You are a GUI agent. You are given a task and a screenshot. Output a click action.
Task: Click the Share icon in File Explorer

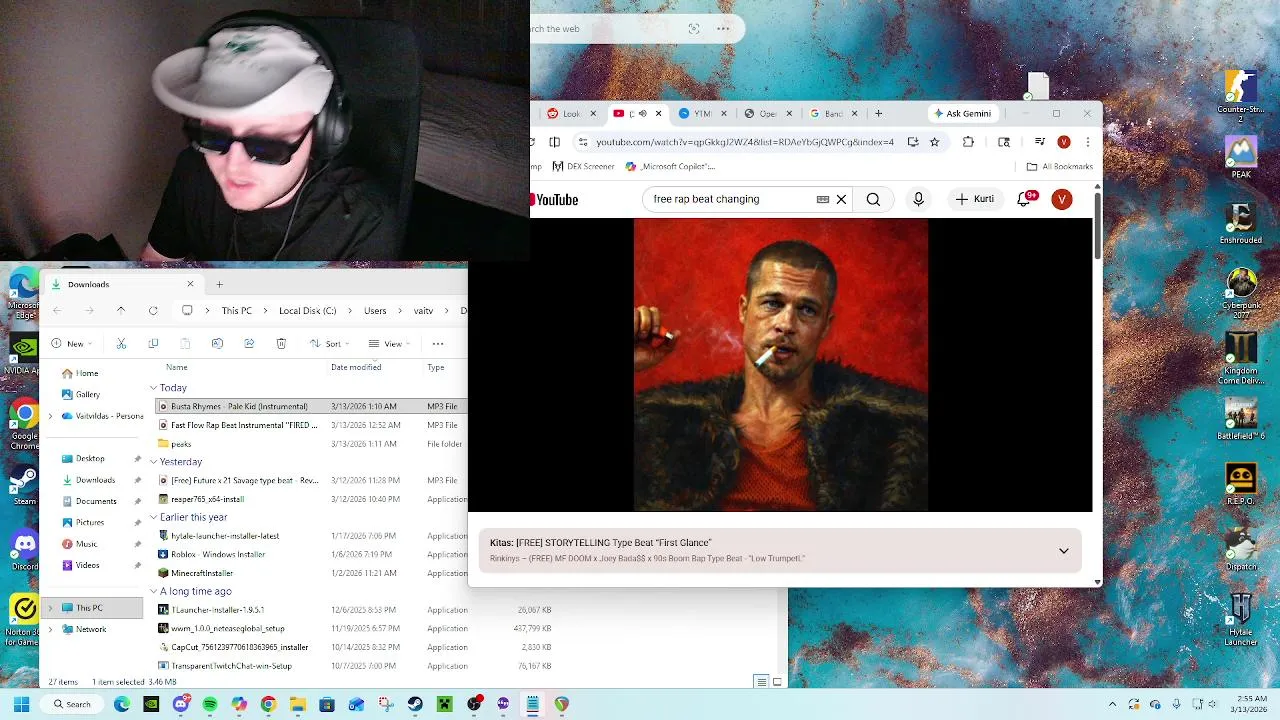tap(249, 343)
